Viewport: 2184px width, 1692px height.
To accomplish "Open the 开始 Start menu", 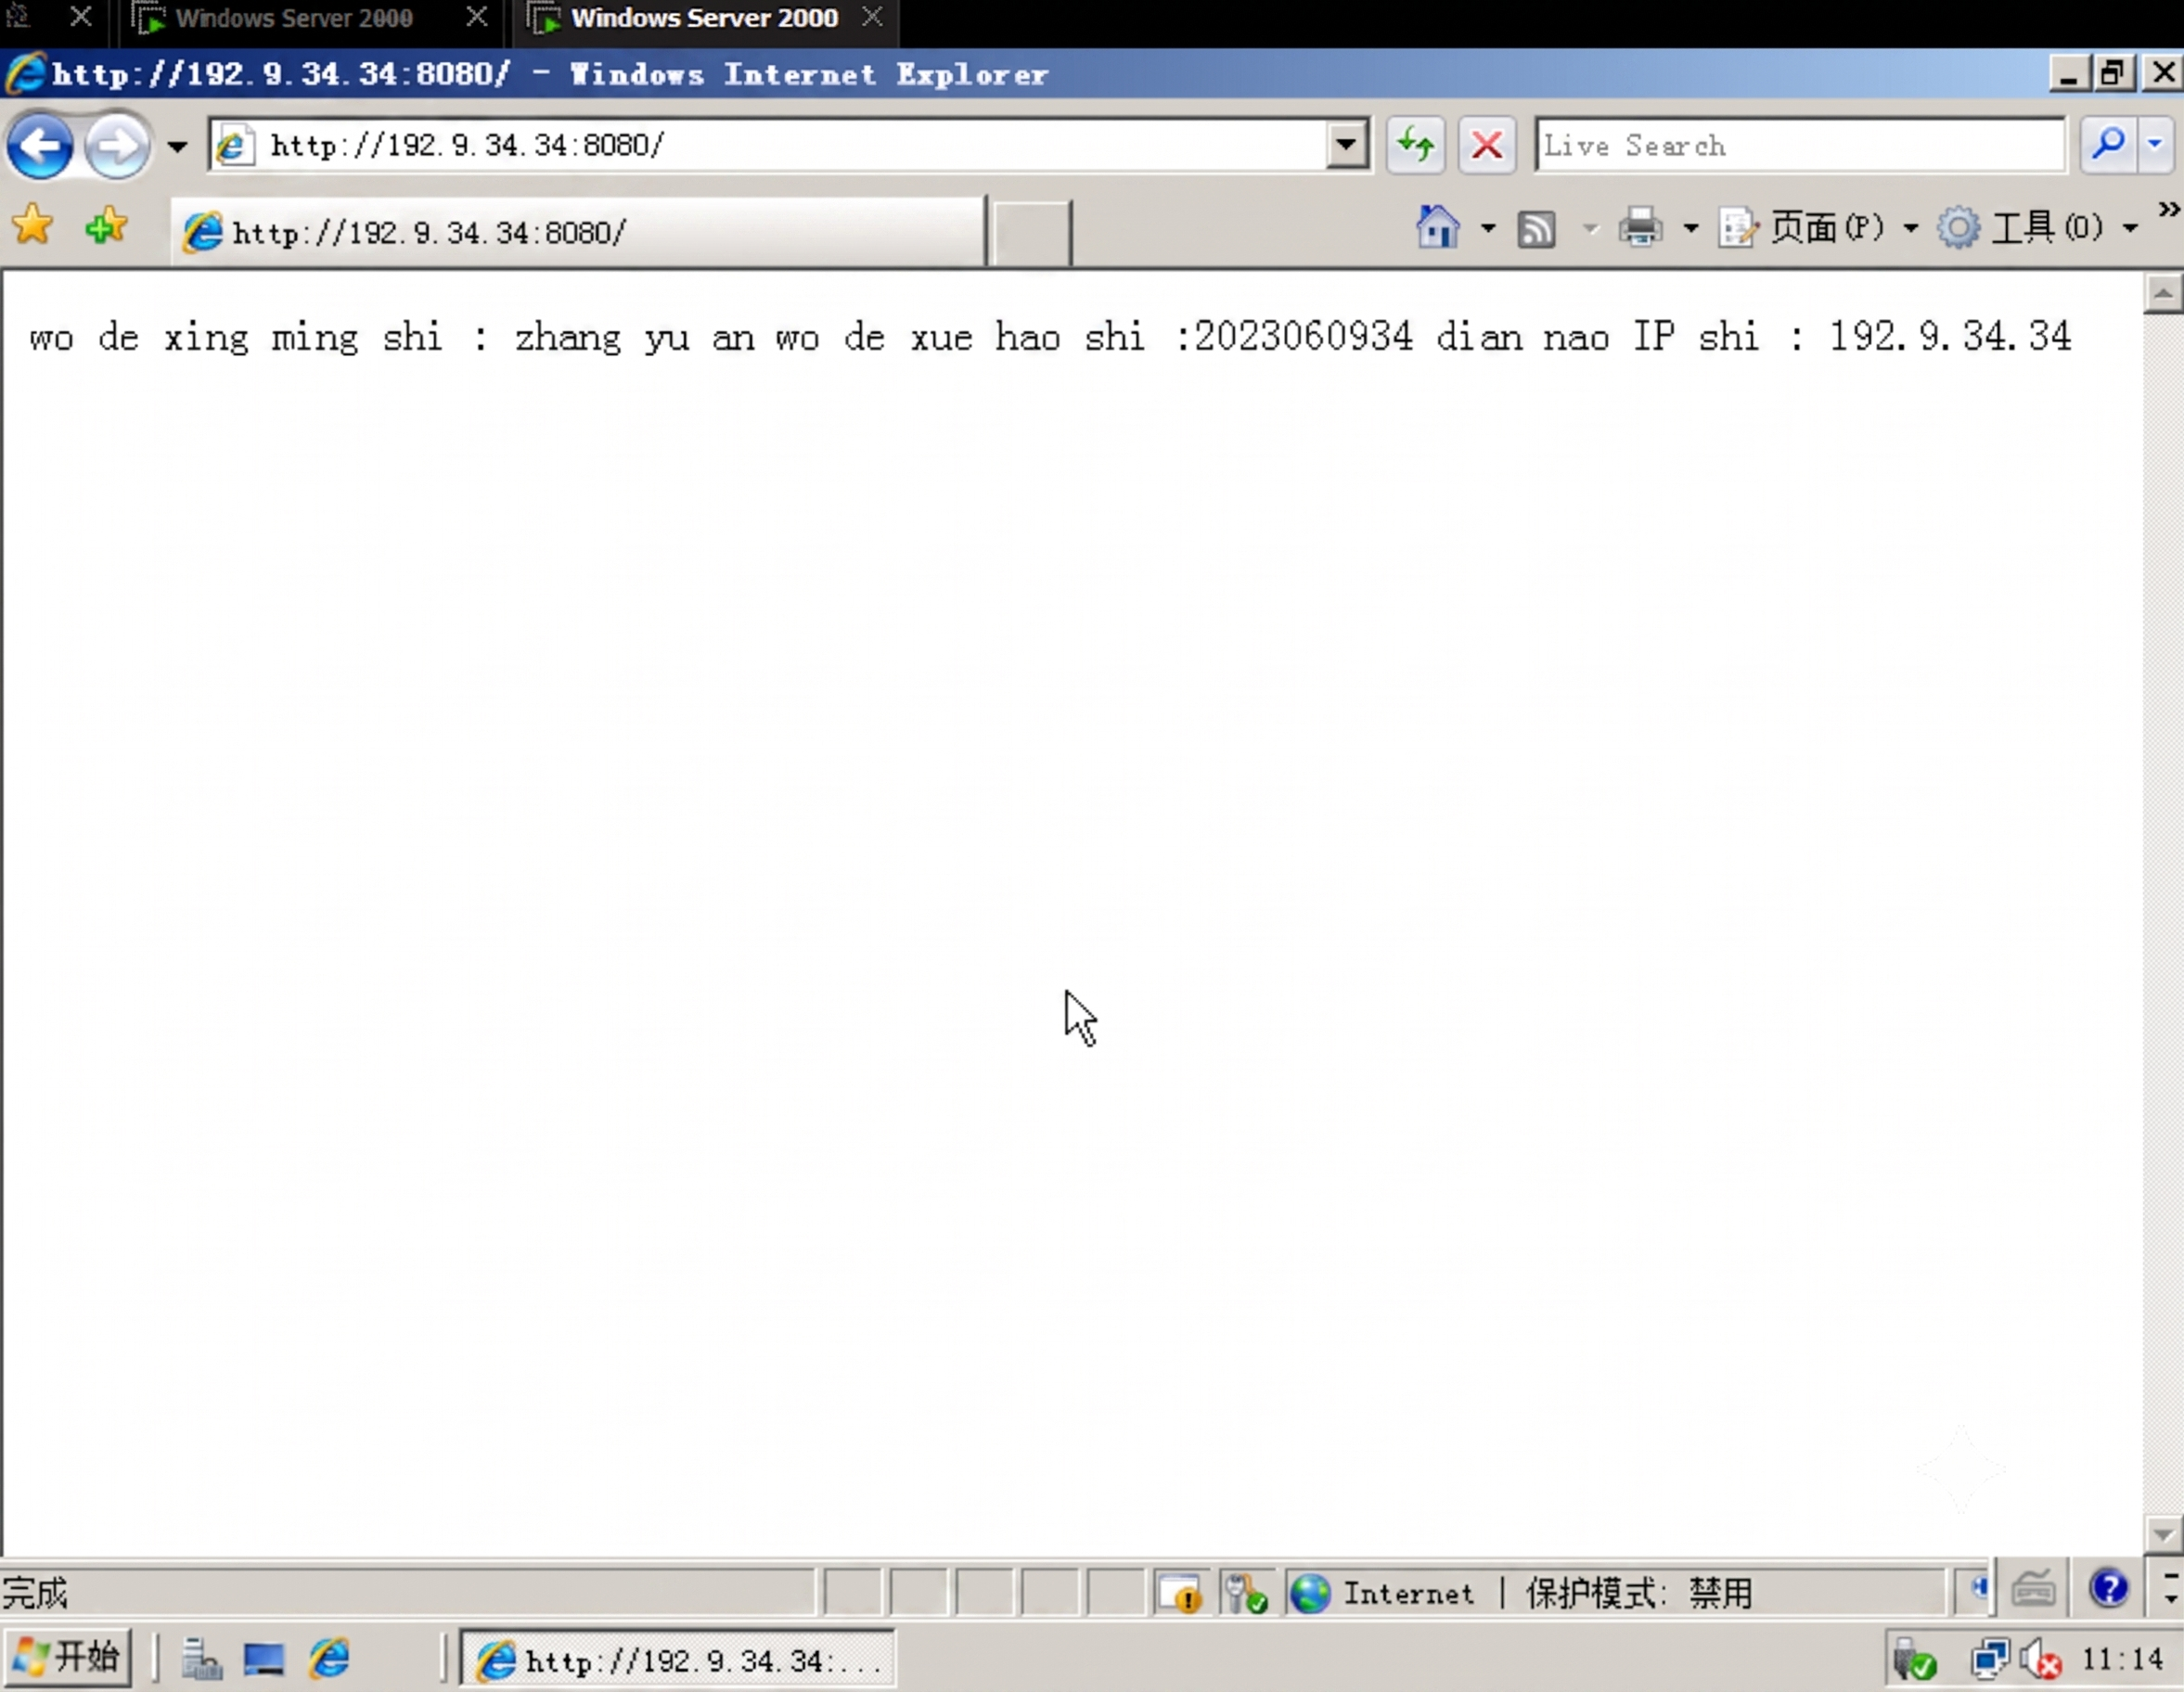I will [x=67, y=1658].
